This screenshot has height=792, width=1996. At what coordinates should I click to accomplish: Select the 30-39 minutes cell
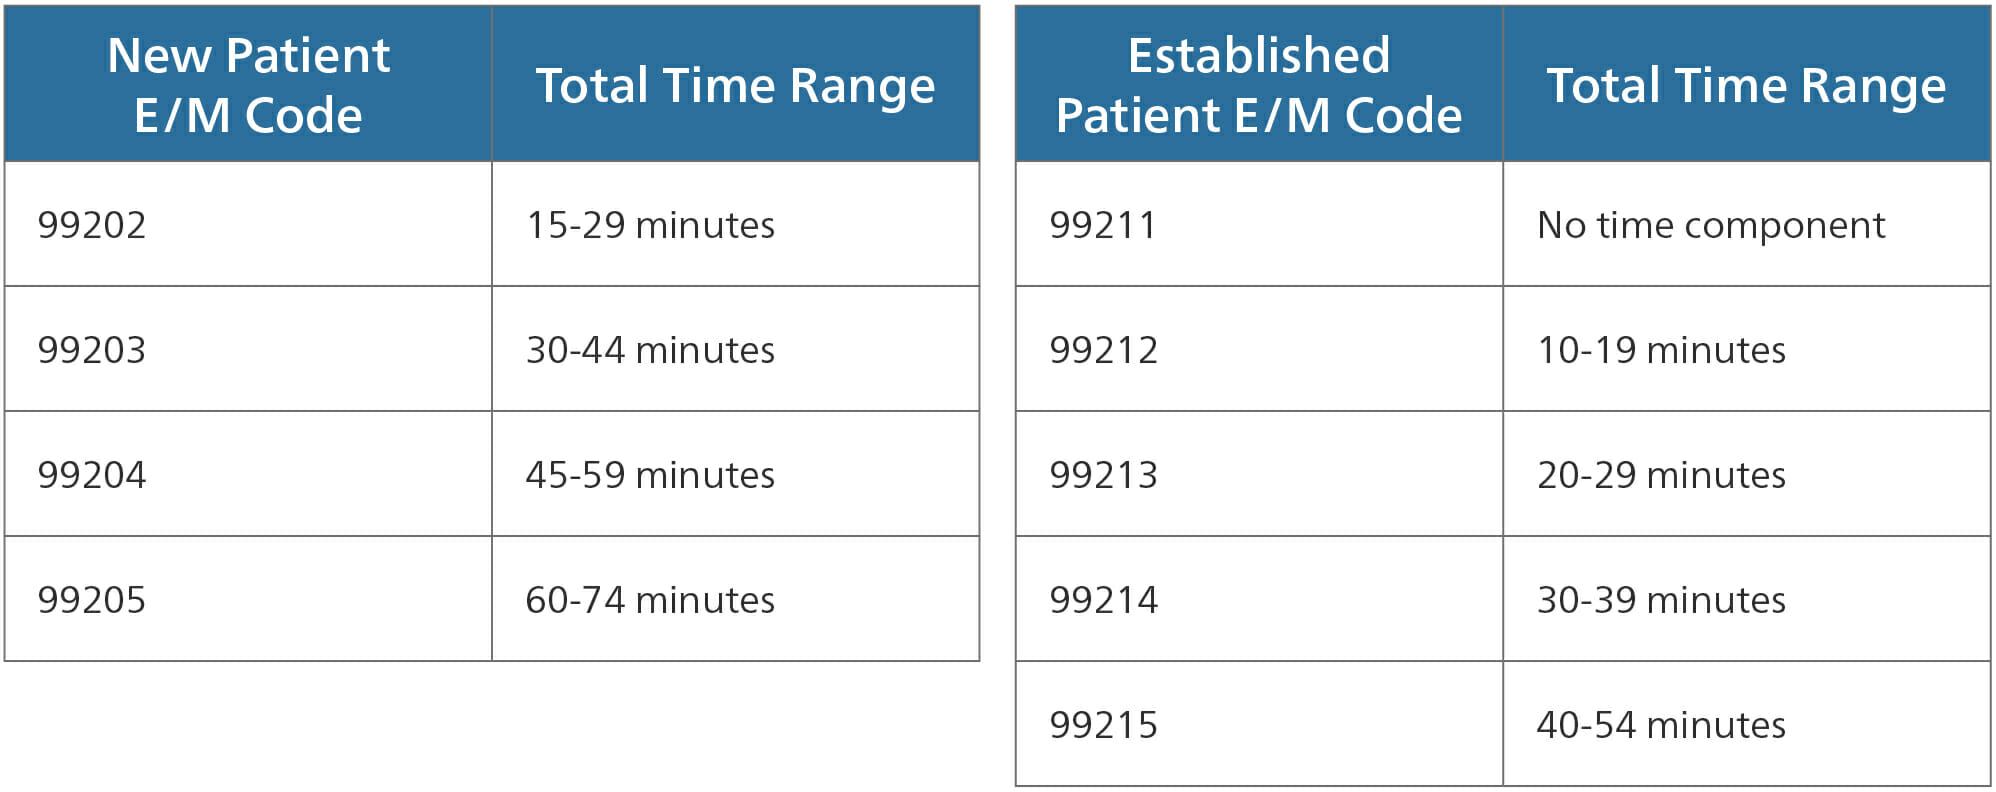point(1661,600)
